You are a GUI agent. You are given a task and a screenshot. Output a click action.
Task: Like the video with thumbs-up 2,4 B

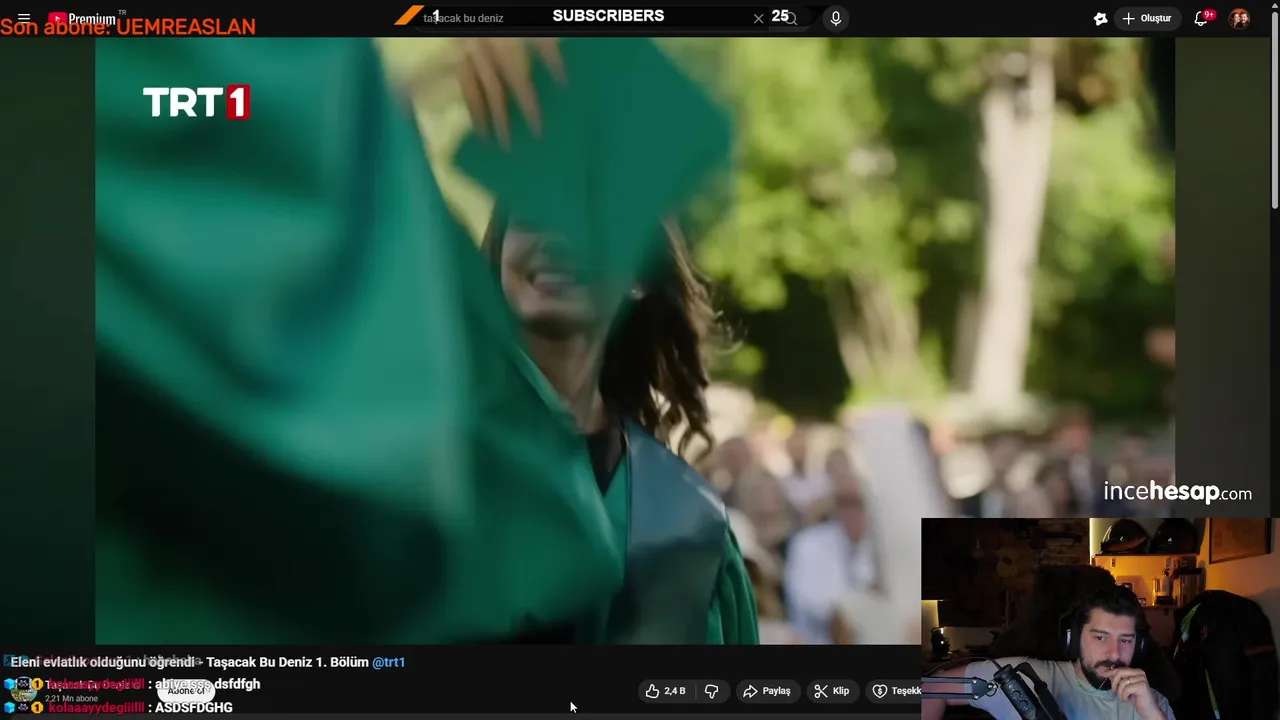point(666,691)
